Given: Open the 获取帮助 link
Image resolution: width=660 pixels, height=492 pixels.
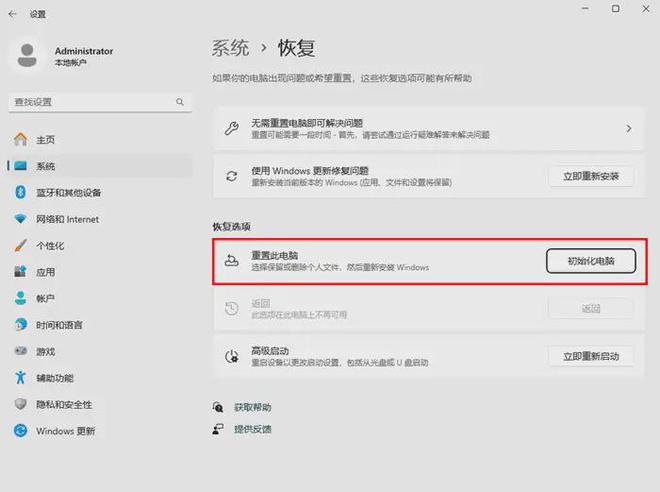Looking at the screenshot, I should click(x=253, y=407).
